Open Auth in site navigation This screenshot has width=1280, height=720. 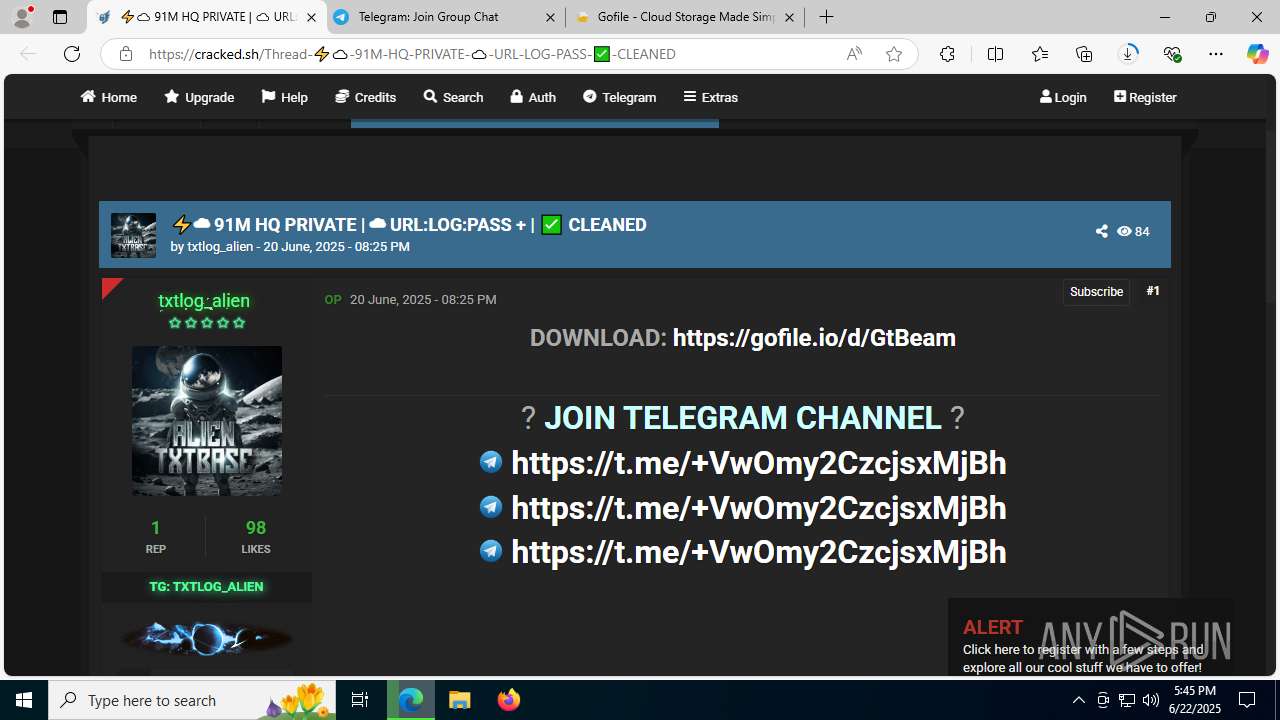[532, 97]
